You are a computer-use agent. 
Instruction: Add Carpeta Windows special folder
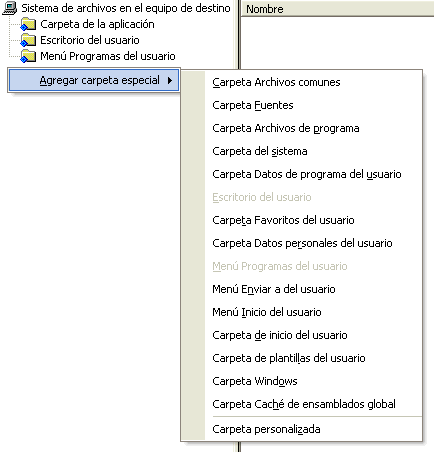coord(255,381)
